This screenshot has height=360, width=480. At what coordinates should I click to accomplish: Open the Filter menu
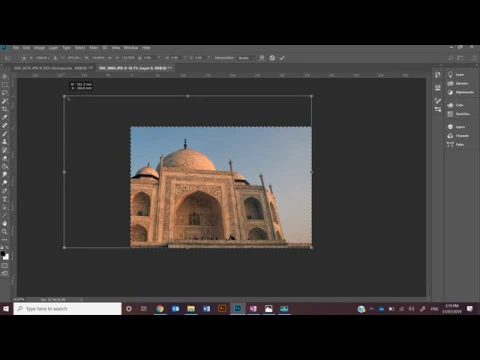tap(94, 48)
